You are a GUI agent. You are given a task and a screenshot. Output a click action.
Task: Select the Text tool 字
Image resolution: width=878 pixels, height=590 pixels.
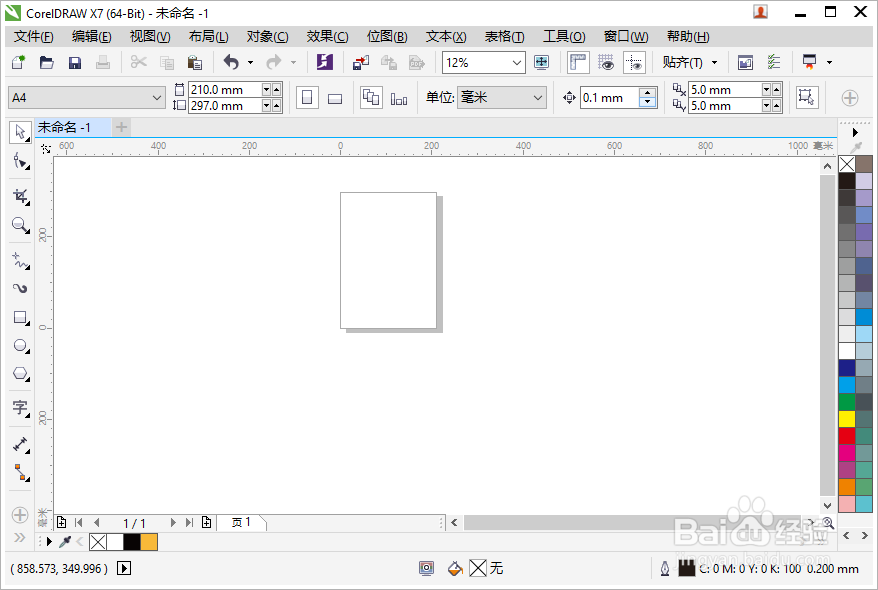click(21, 408)
